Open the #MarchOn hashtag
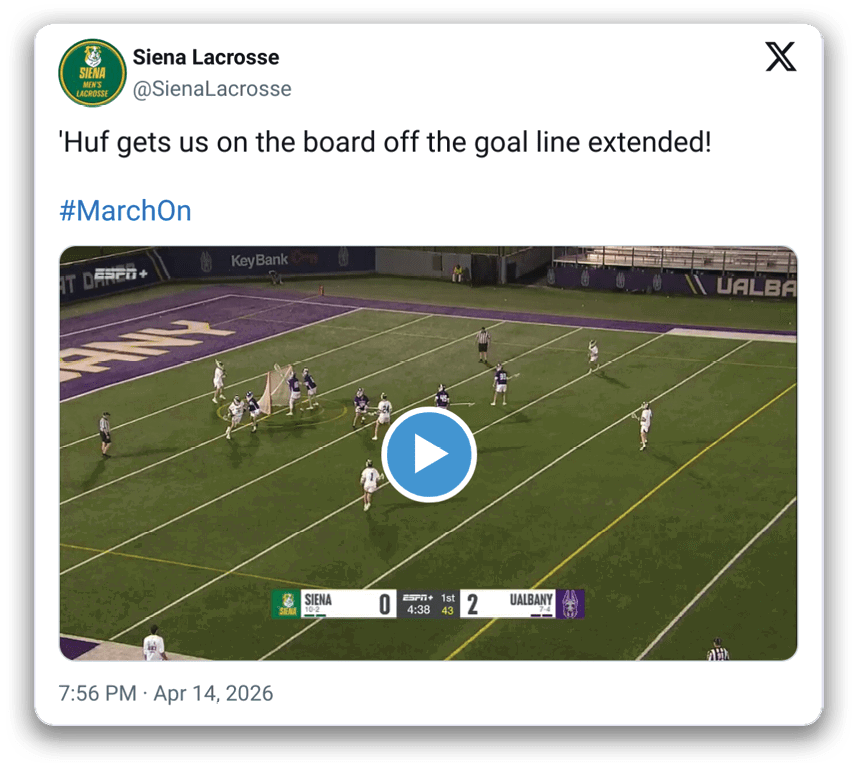858x771 pixels. click(x=125, y=211)
